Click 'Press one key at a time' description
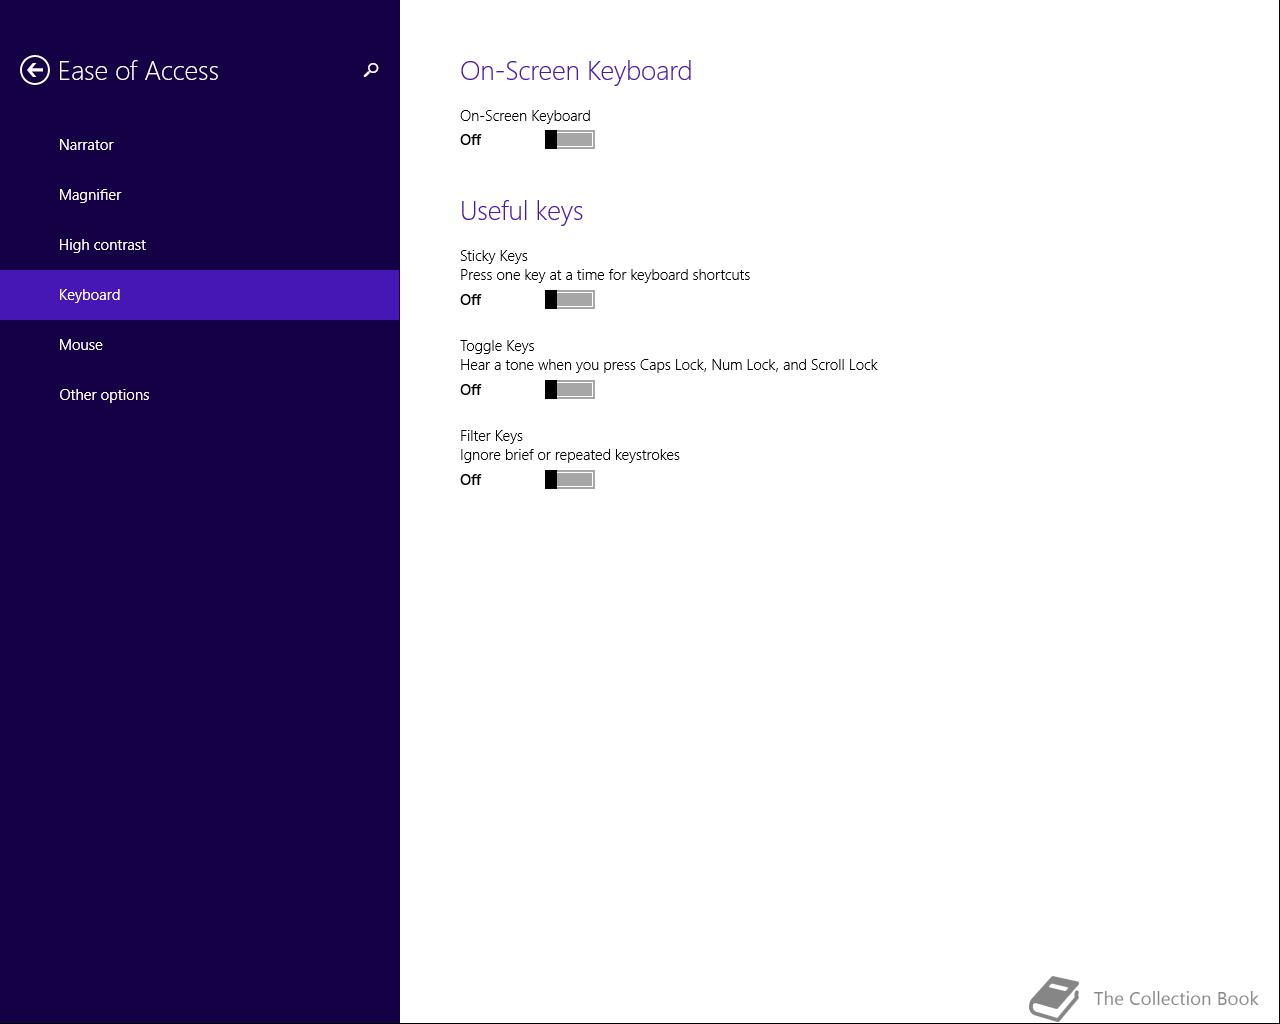 pyautogui.click(x=605, y=275)
